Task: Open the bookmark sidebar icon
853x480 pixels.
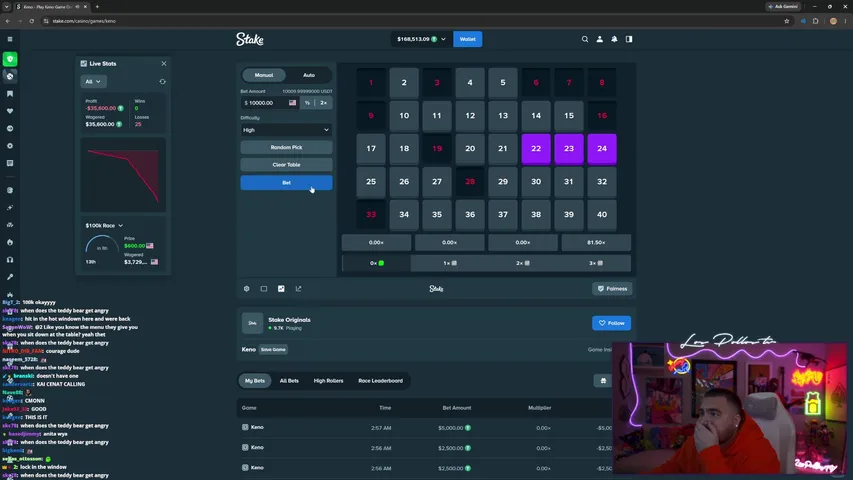Action: pyautogui.click(x=10, y=94)
